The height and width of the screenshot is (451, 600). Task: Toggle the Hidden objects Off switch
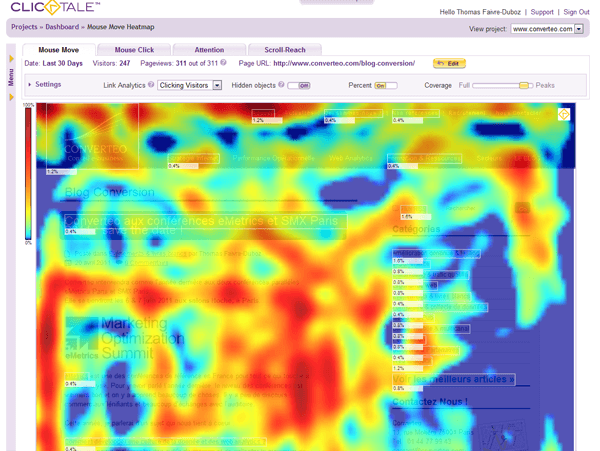click(299, 85)
